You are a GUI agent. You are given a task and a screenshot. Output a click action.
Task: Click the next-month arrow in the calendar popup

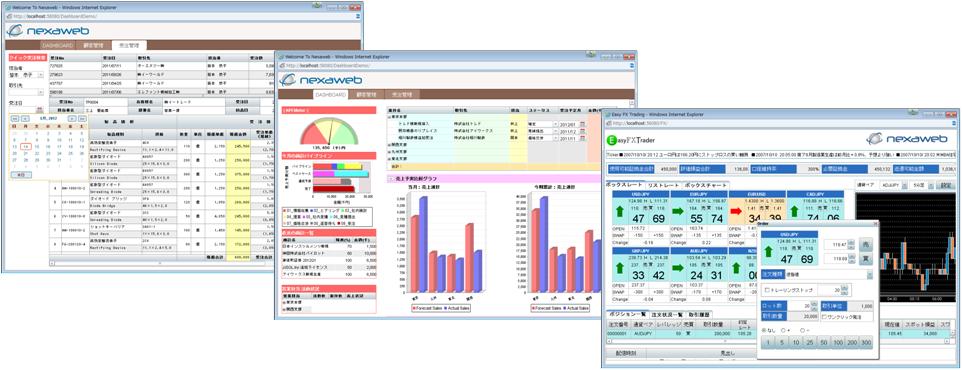click(72, 118)
